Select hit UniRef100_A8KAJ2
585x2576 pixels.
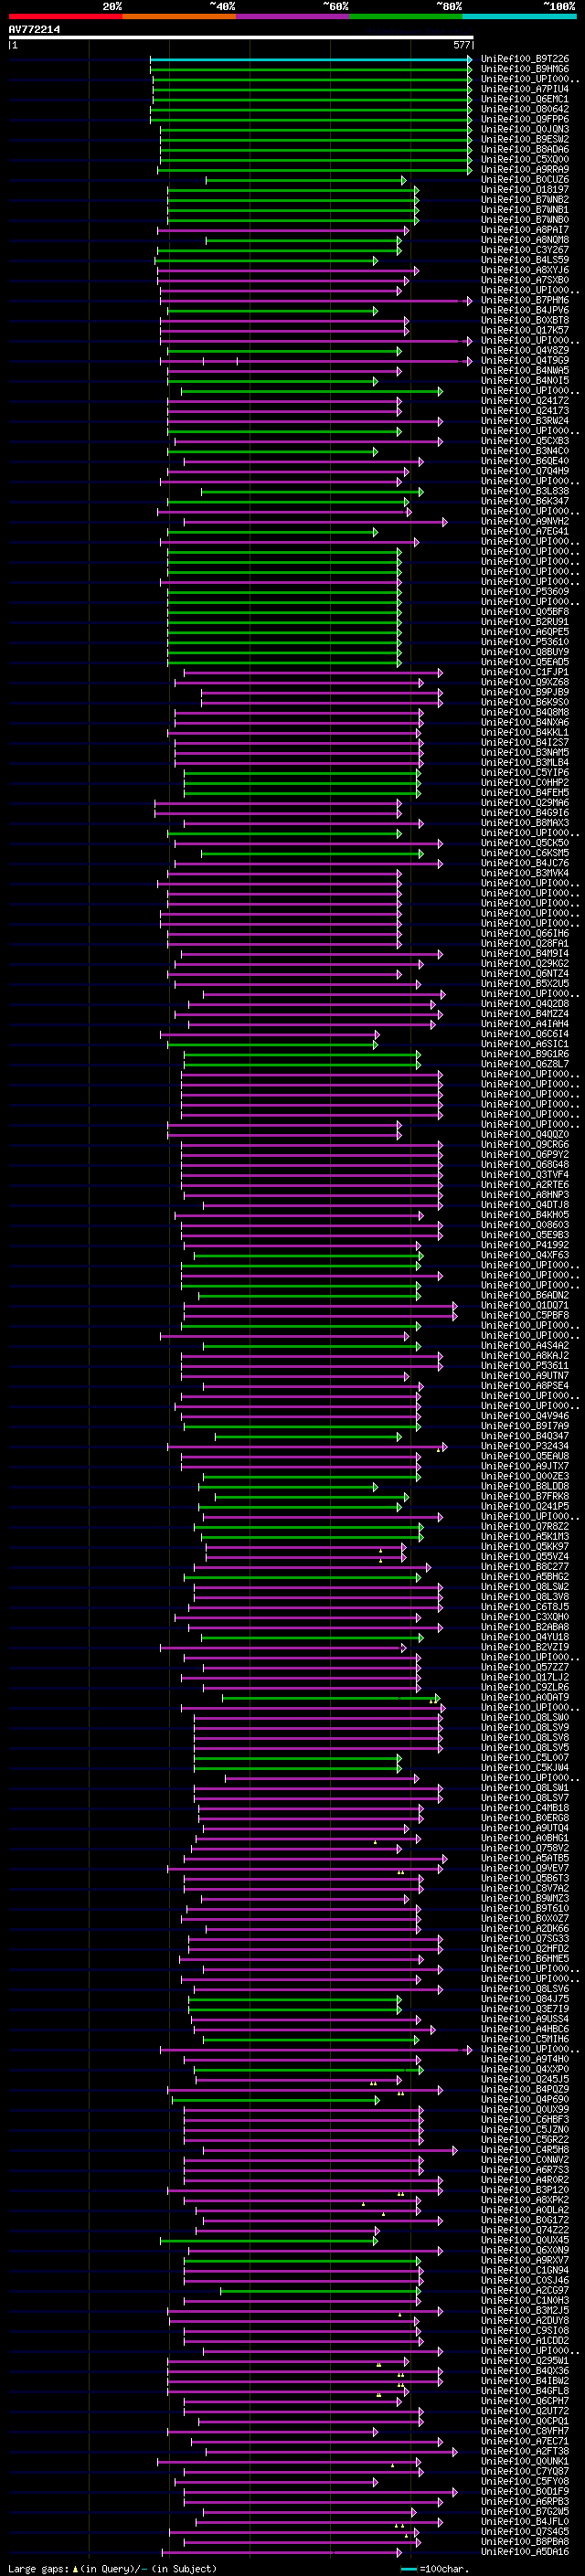(x=525, y=1356)
